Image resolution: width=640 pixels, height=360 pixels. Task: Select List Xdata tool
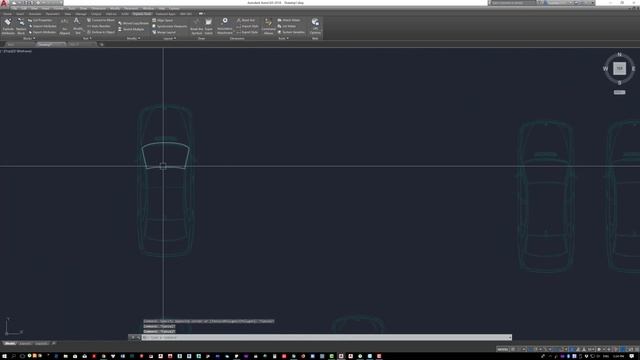coord(287,26)
